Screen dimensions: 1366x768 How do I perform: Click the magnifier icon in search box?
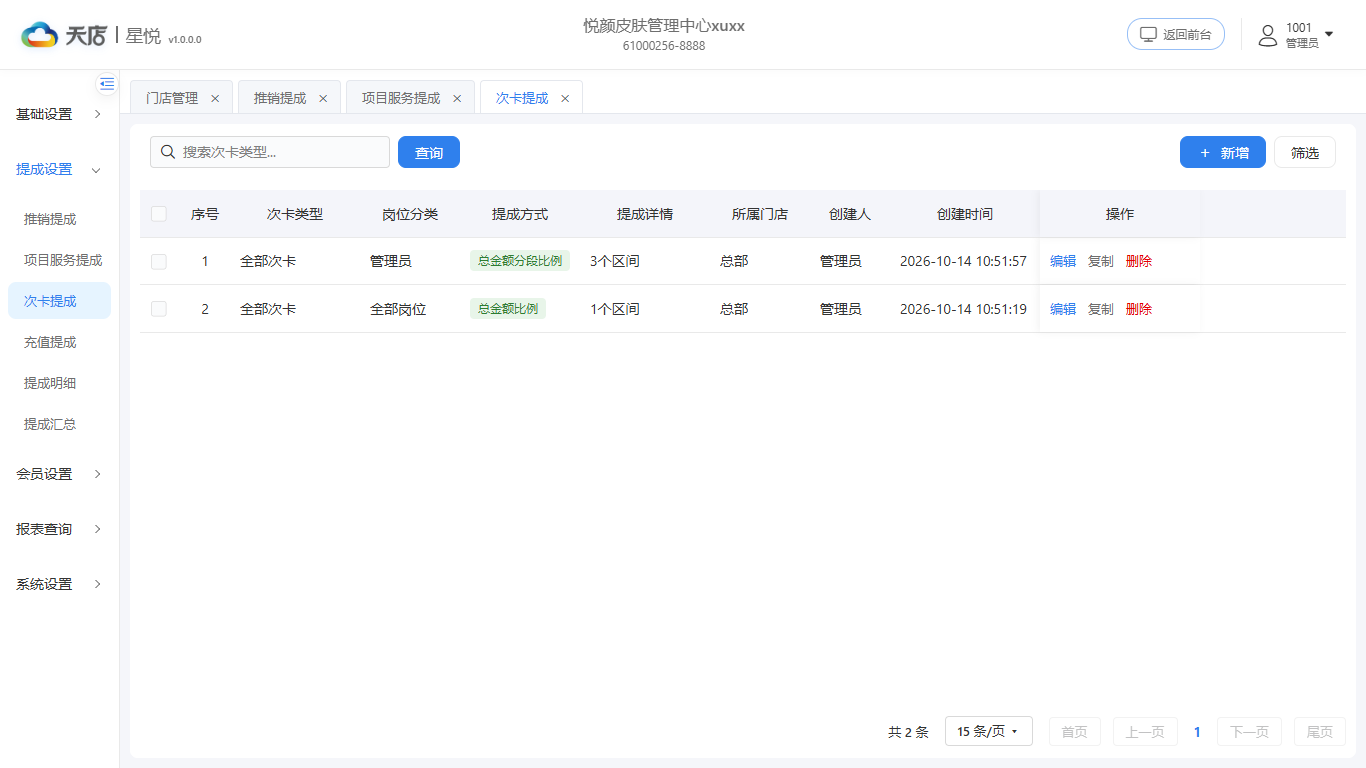pos(168,152)
